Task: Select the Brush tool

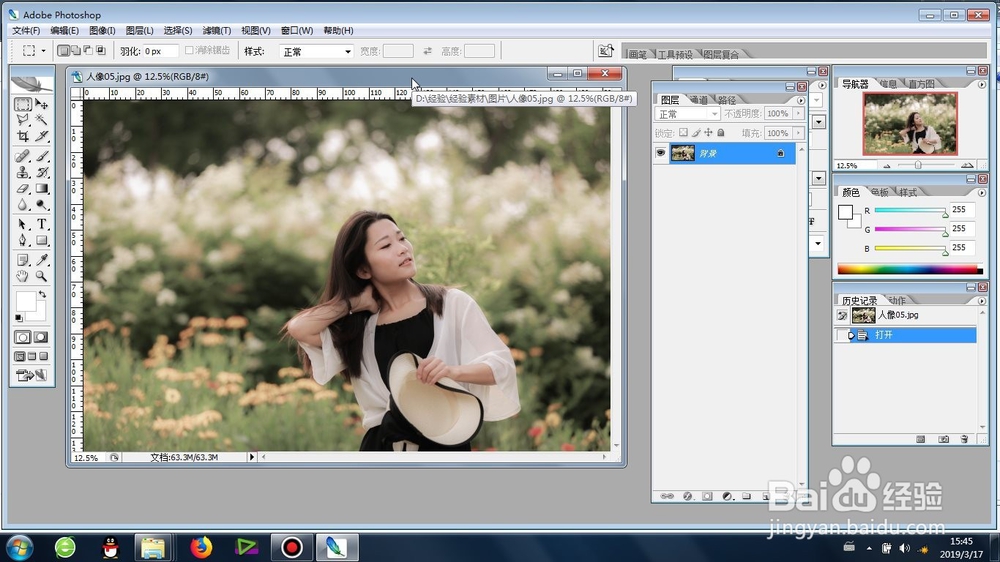Action: tap(41, 156)
